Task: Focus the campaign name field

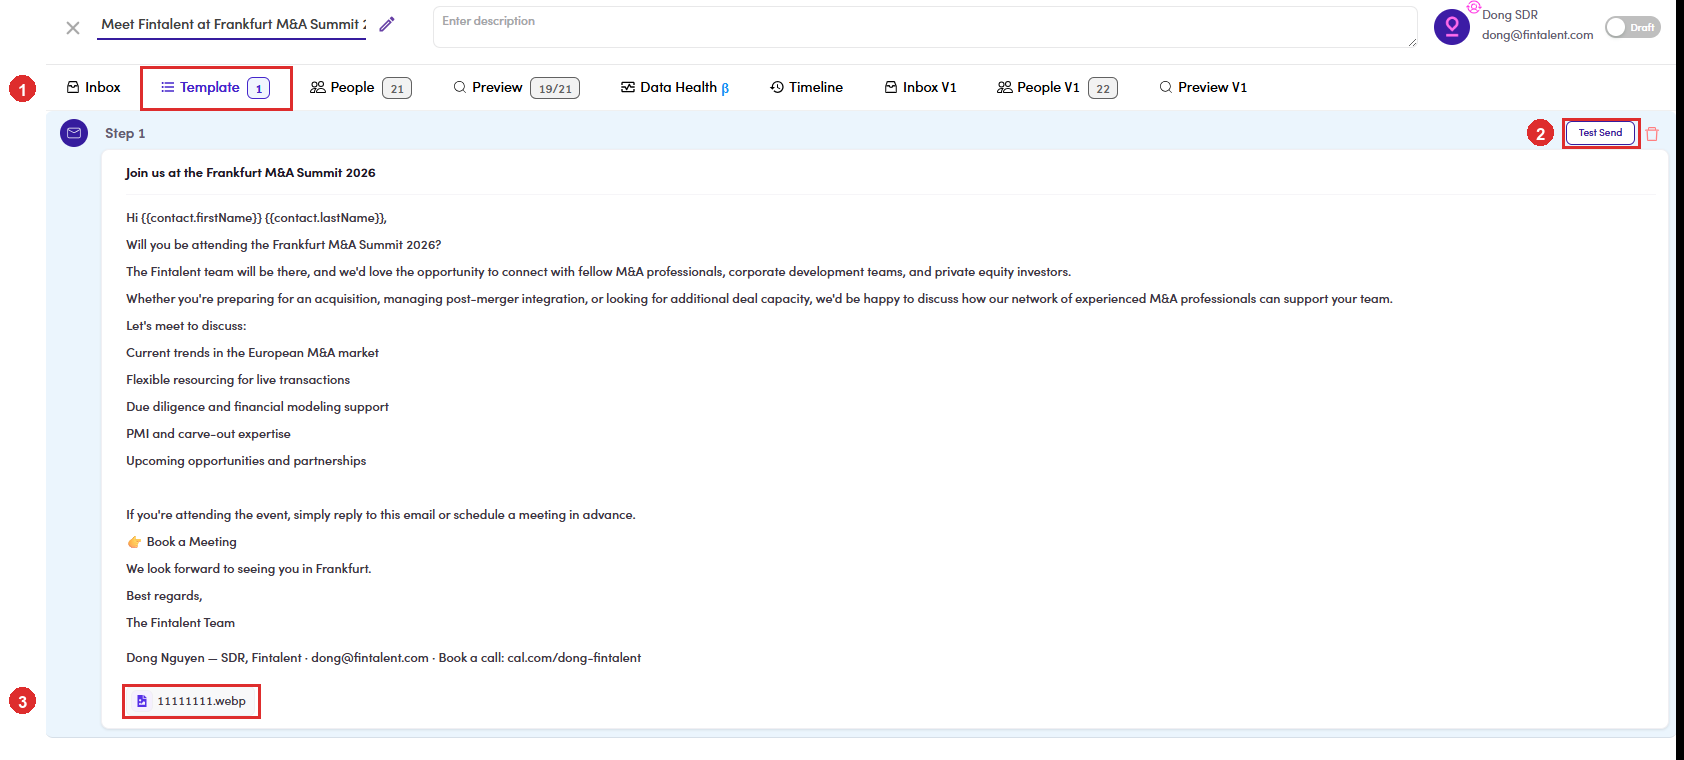Action: [232, 25]
